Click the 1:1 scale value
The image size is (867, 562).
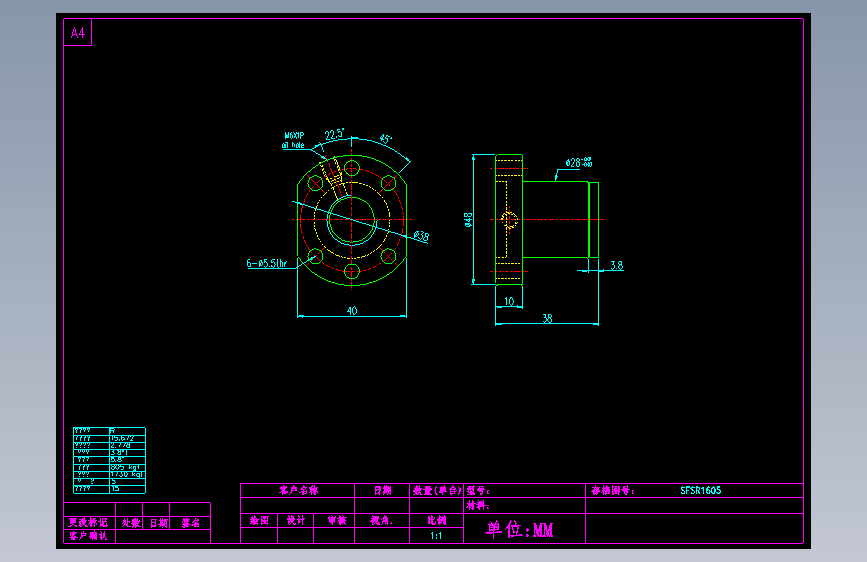436,535
